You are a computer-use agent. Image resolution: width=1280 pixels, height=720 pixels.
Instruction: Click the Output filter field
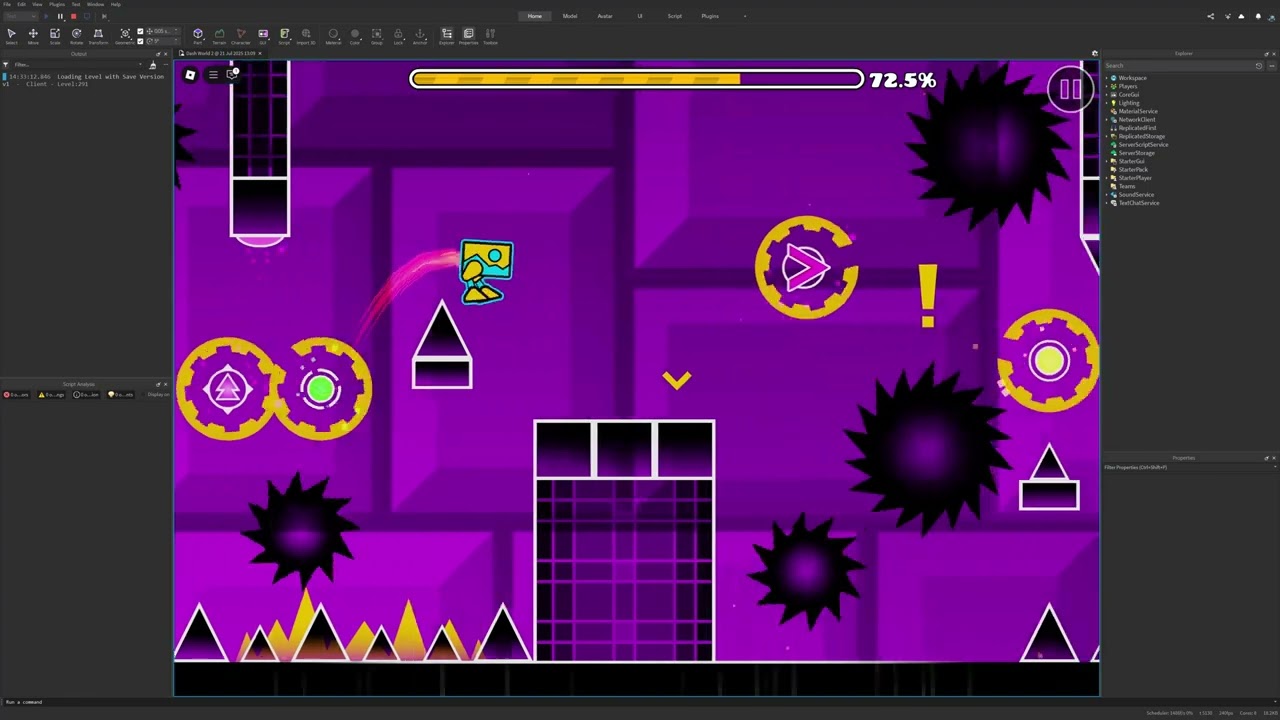point(75,65)
